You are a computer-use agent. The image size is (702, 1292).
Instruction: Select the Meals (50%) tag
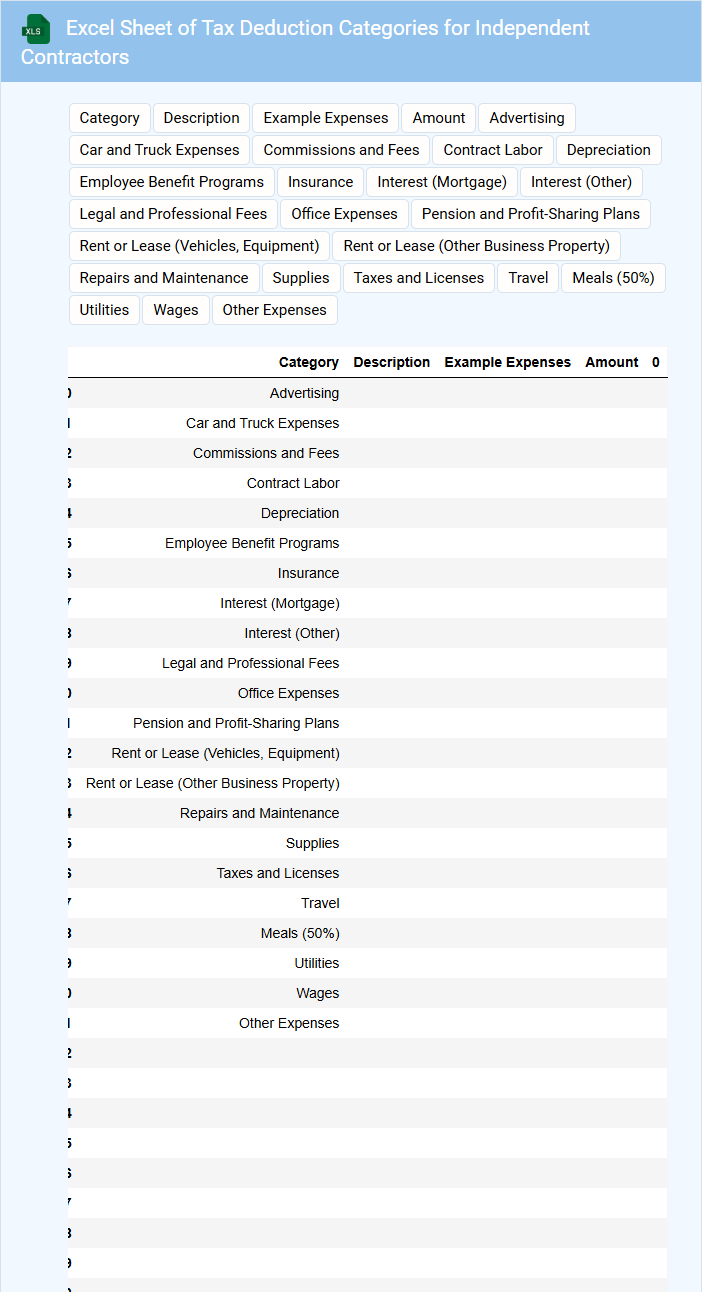pos(614,278)
